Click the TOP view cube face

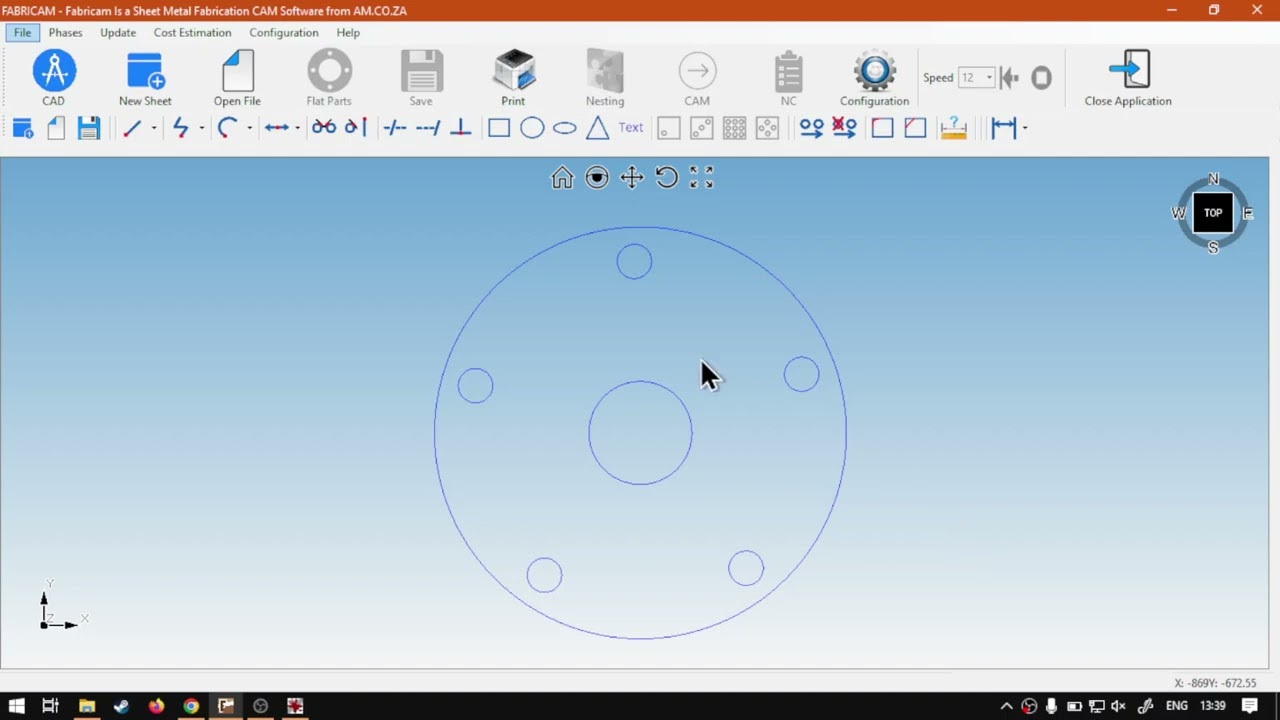click(1213, 213)
